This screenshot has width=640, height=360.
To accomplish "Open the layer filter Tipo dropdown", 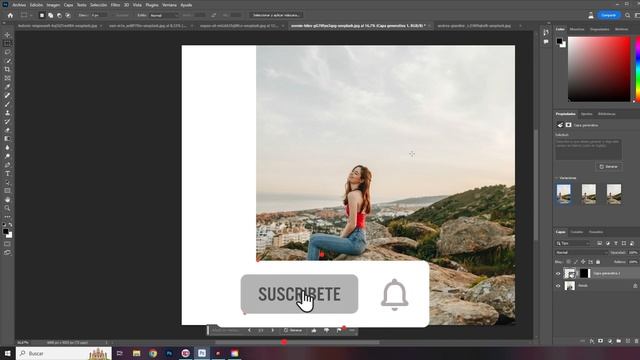I will (x=573, y=243).
